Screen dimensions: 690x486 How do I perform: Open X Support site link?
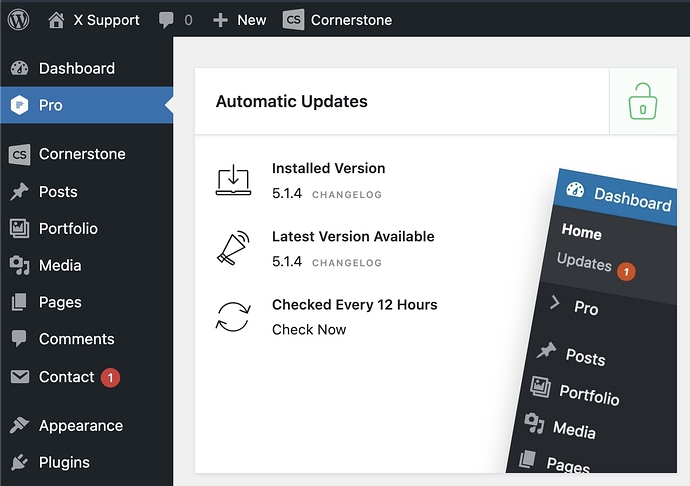(106, 20)
